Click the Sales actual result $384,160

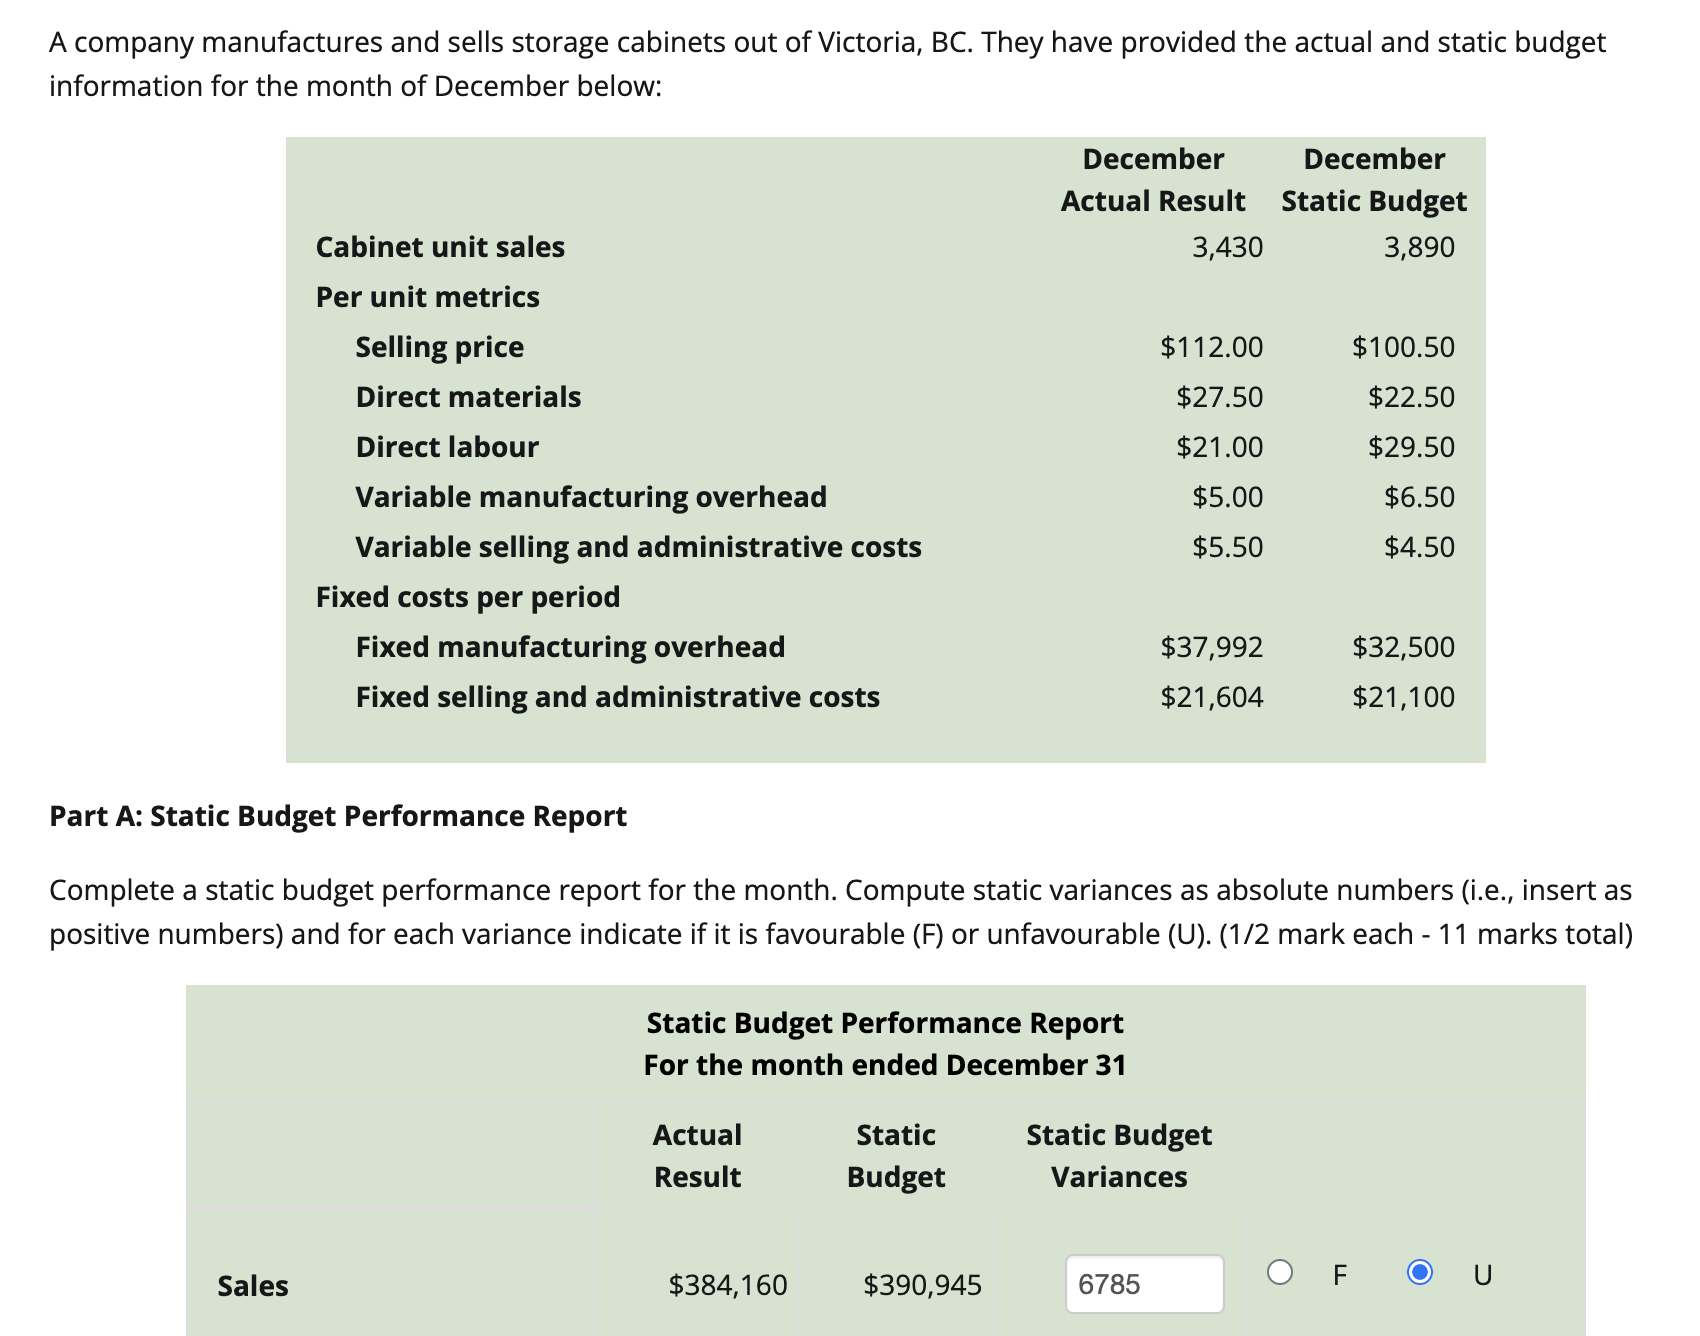(x=728, y=1285)
